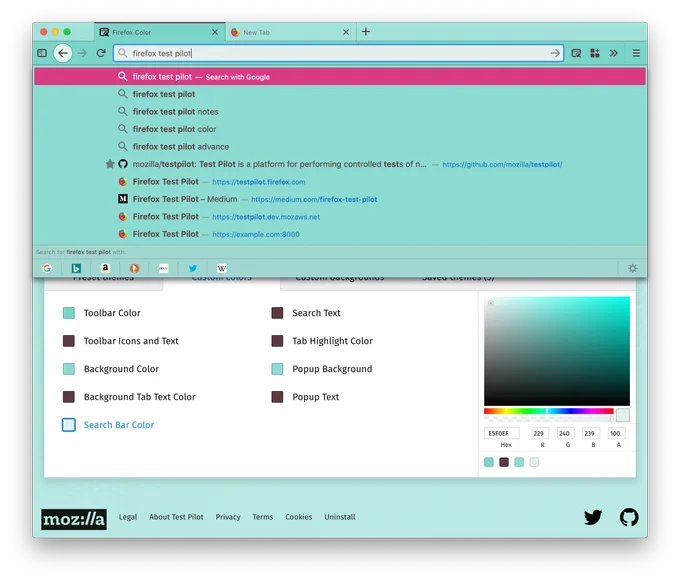Image resolution: width=680 pixels, height=581 pixels.
Task: Select the Search Bar Color swatch
Action: [69, 425]
